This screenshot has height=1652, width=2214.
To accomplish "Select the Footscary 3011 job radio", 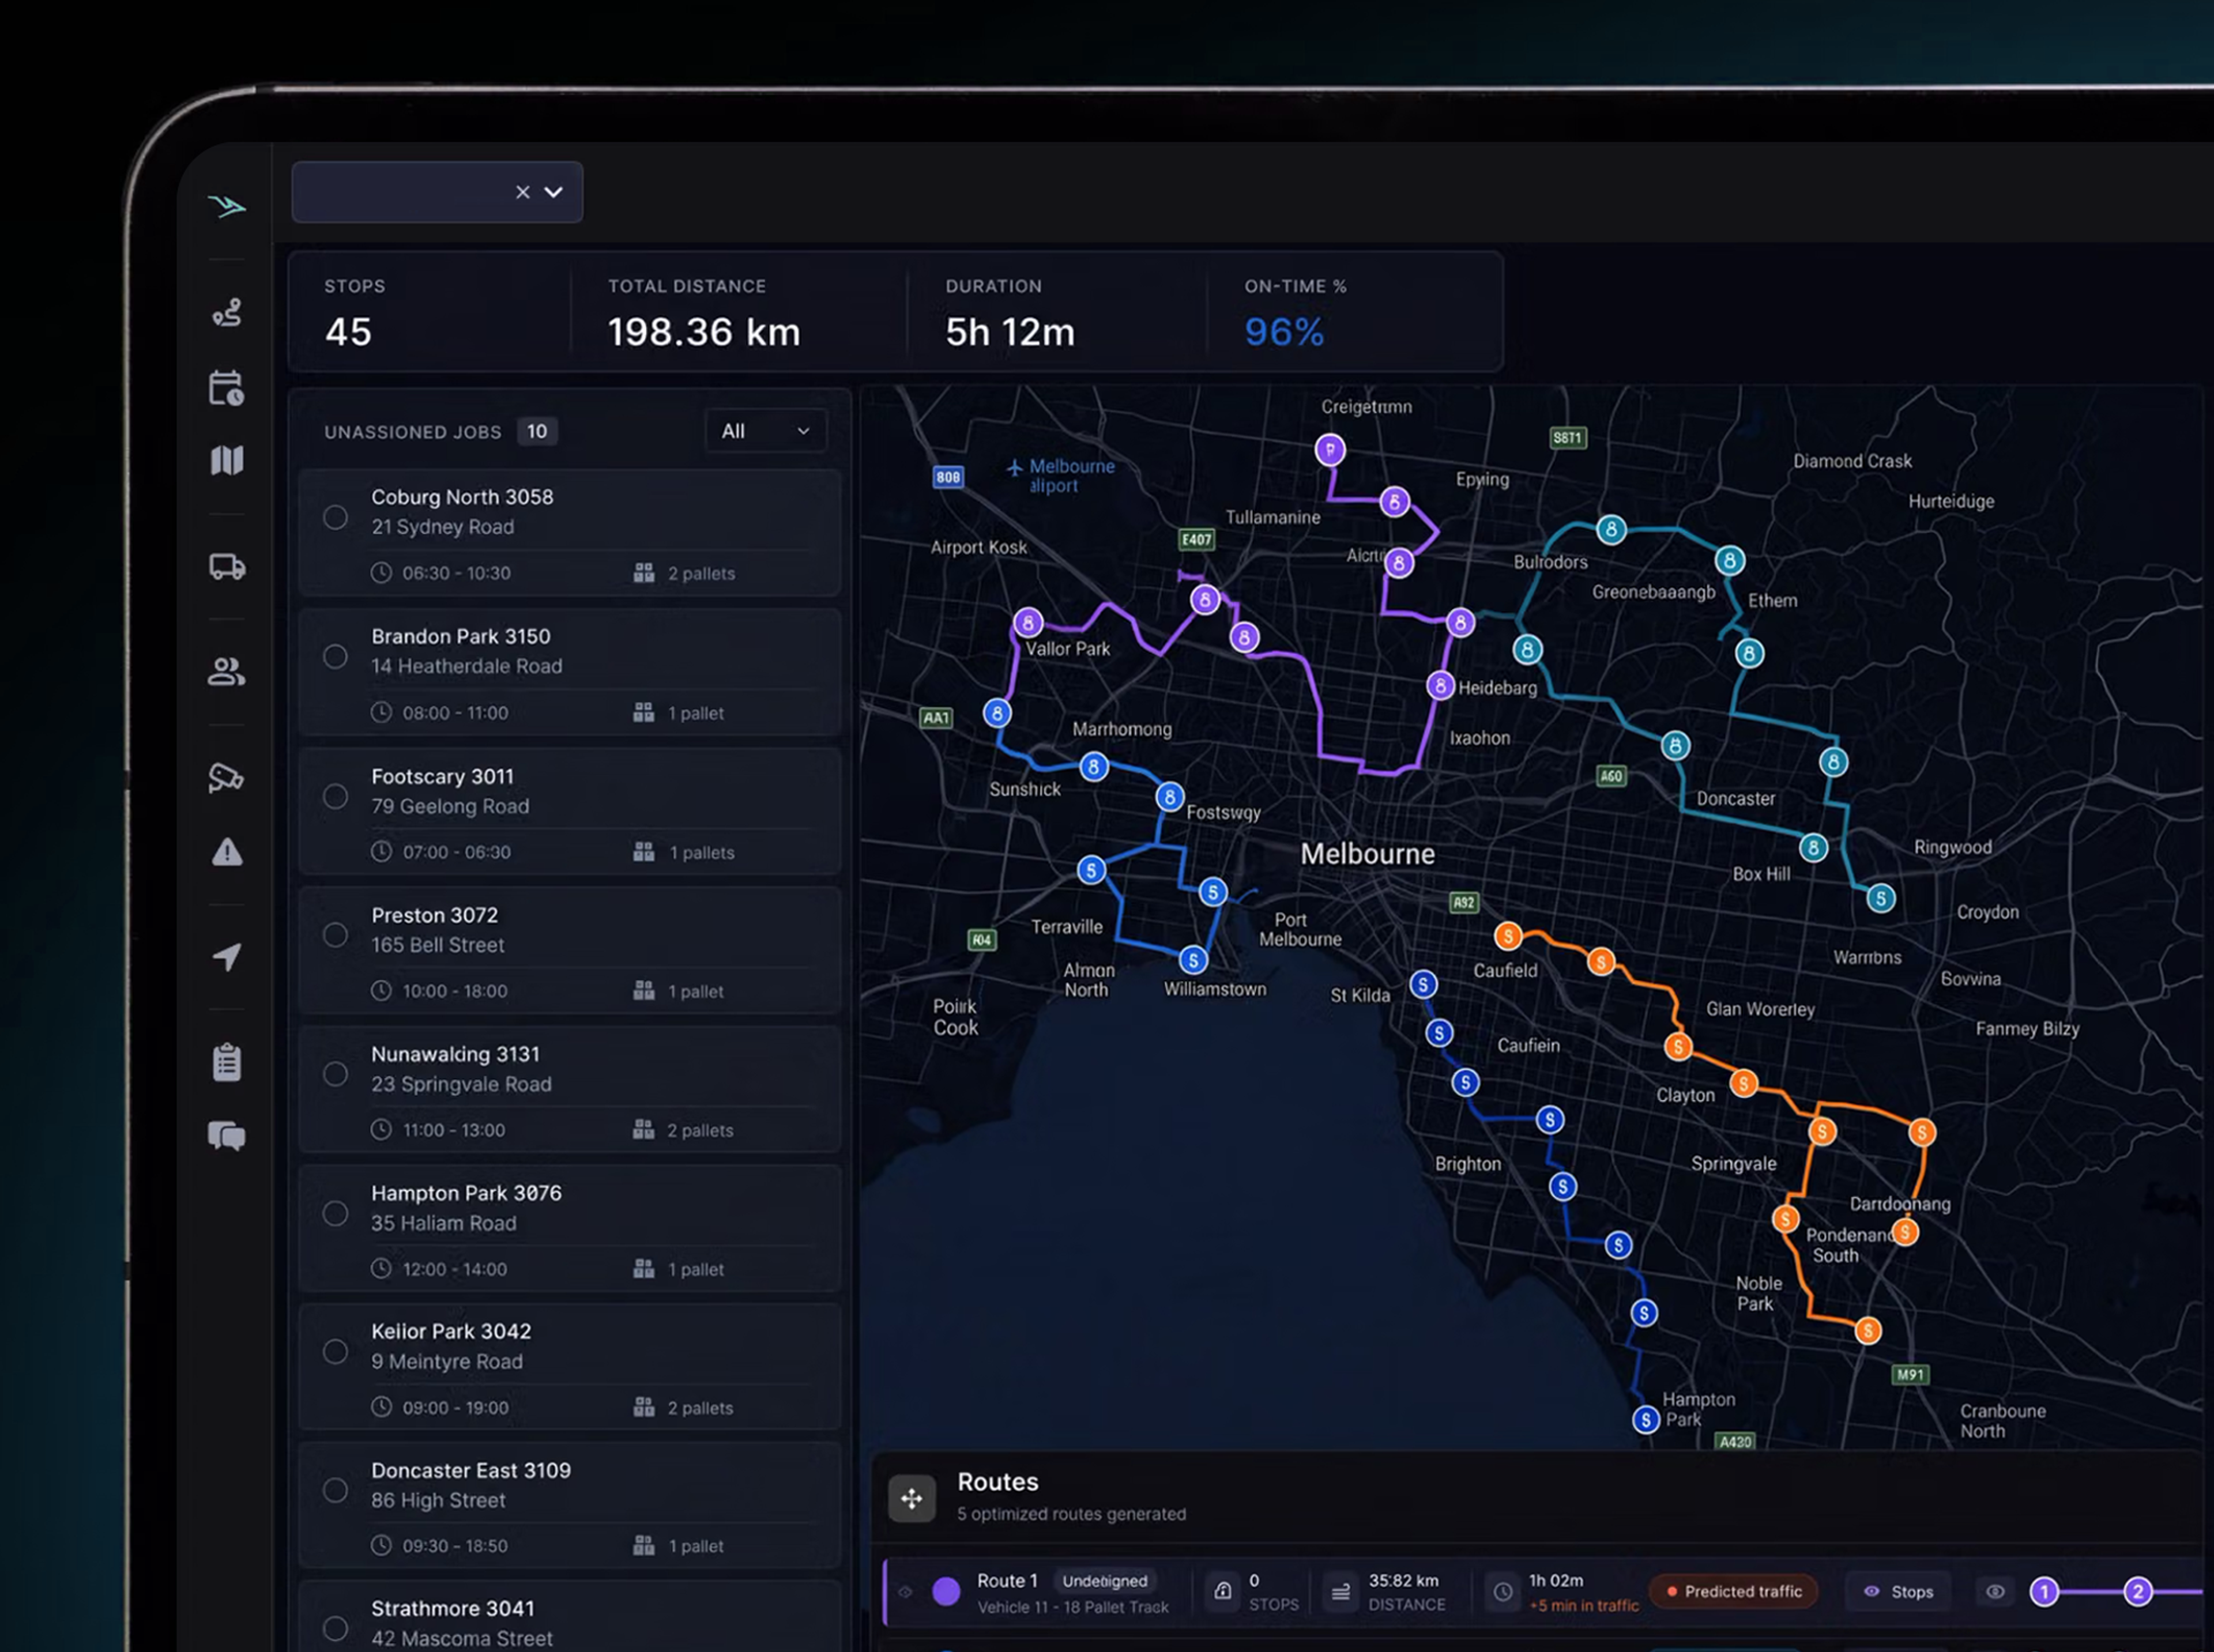I will pyautogui.click(x=336, y=796).
